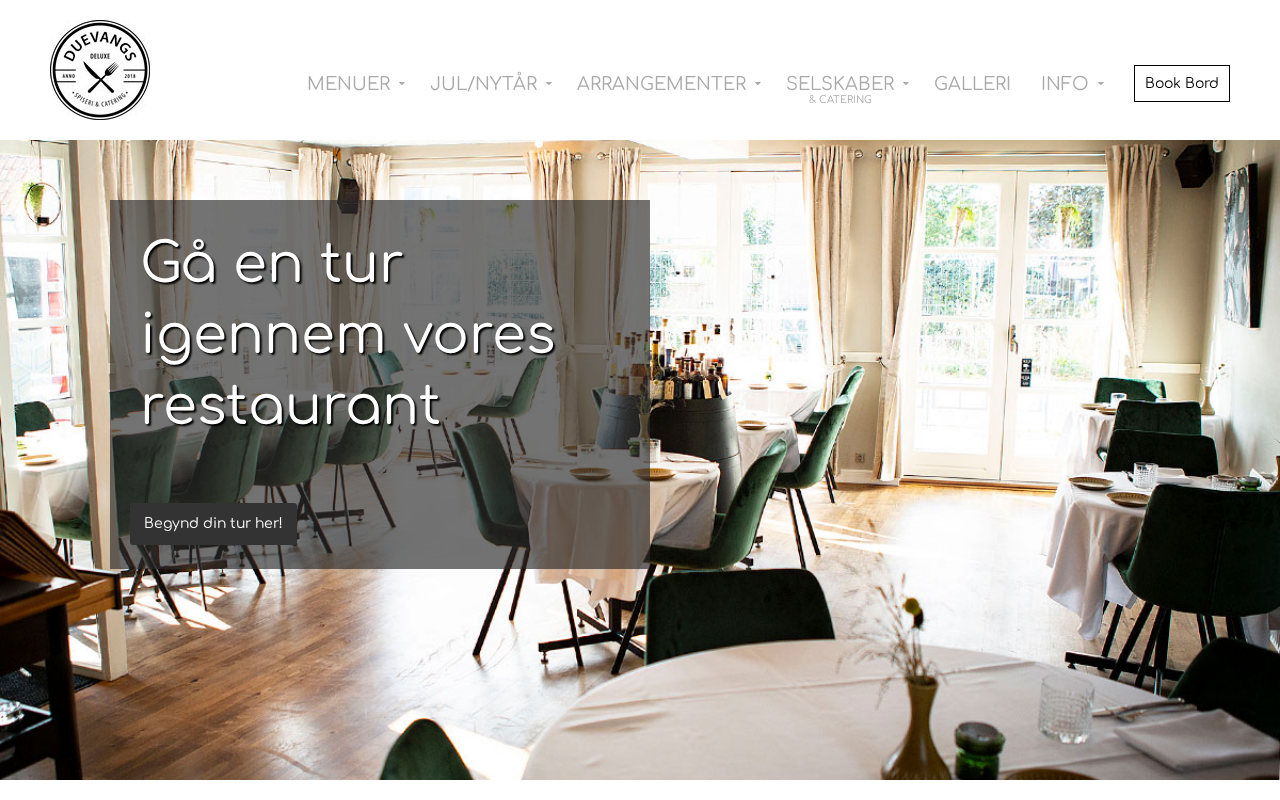Click the Duevangs Deluxe logo

point(100,70)
